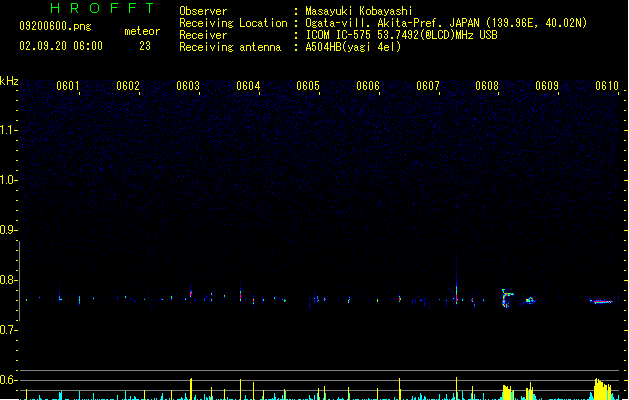The width and height of the screenshot is (629, 400).
Task: Click the 0609 time marker
Action: click(547, 86)
